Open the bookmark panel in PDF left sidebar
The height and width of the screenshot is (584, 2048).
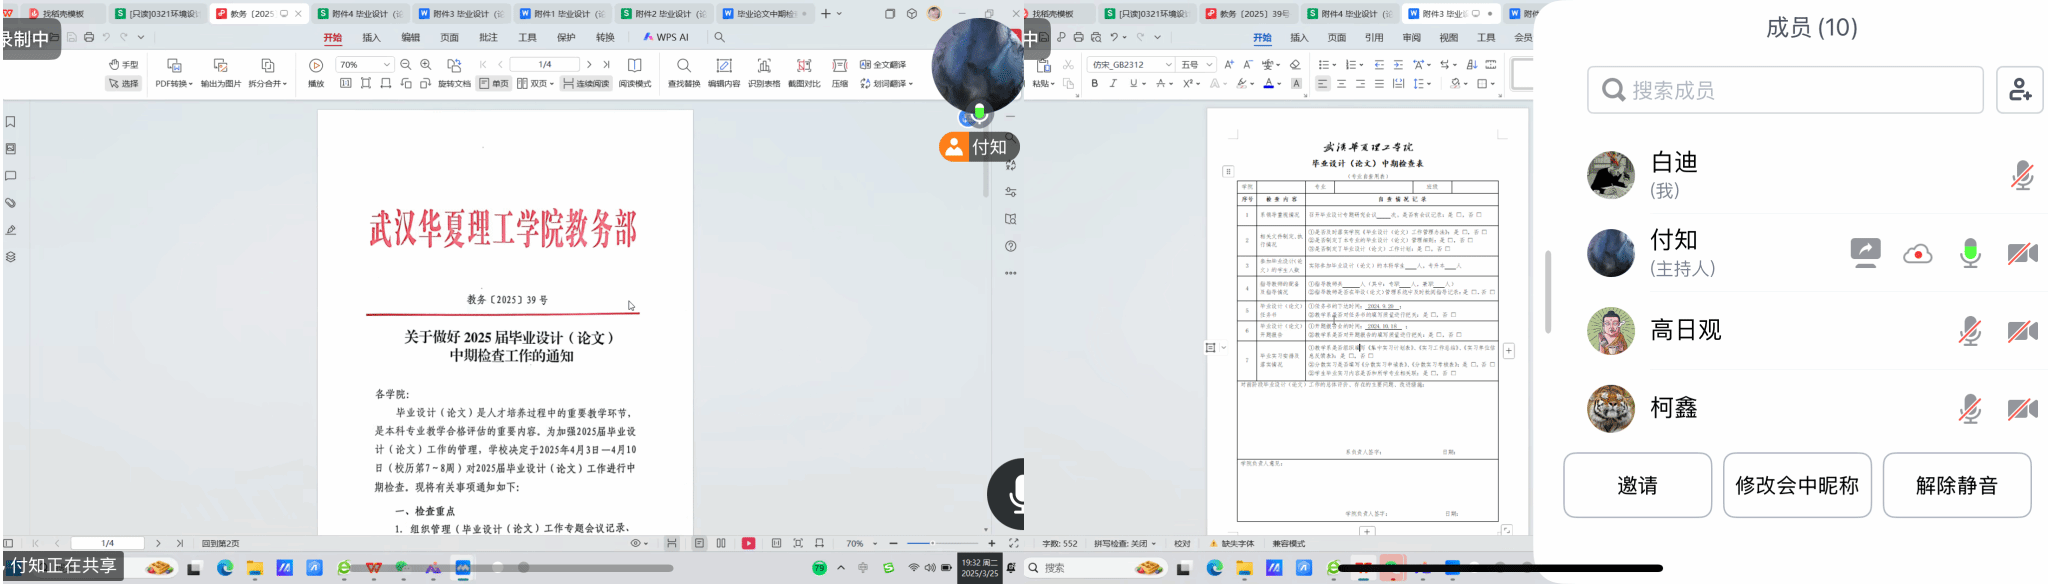[x=11, y=122]
